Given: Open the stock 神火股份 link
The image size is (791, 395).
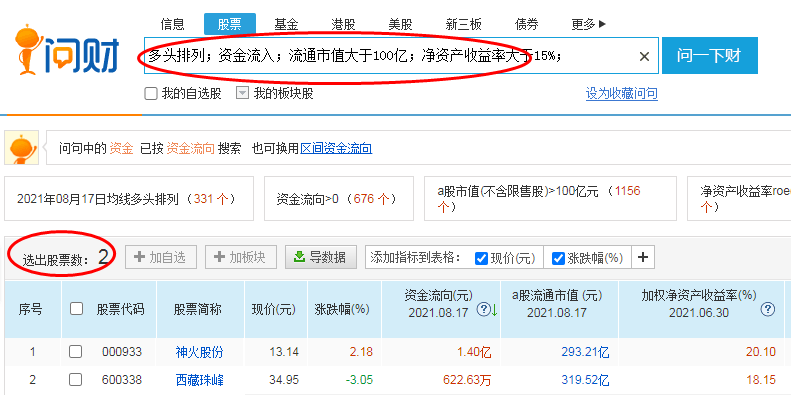Looking at the screenshot, I should [199, 352].
